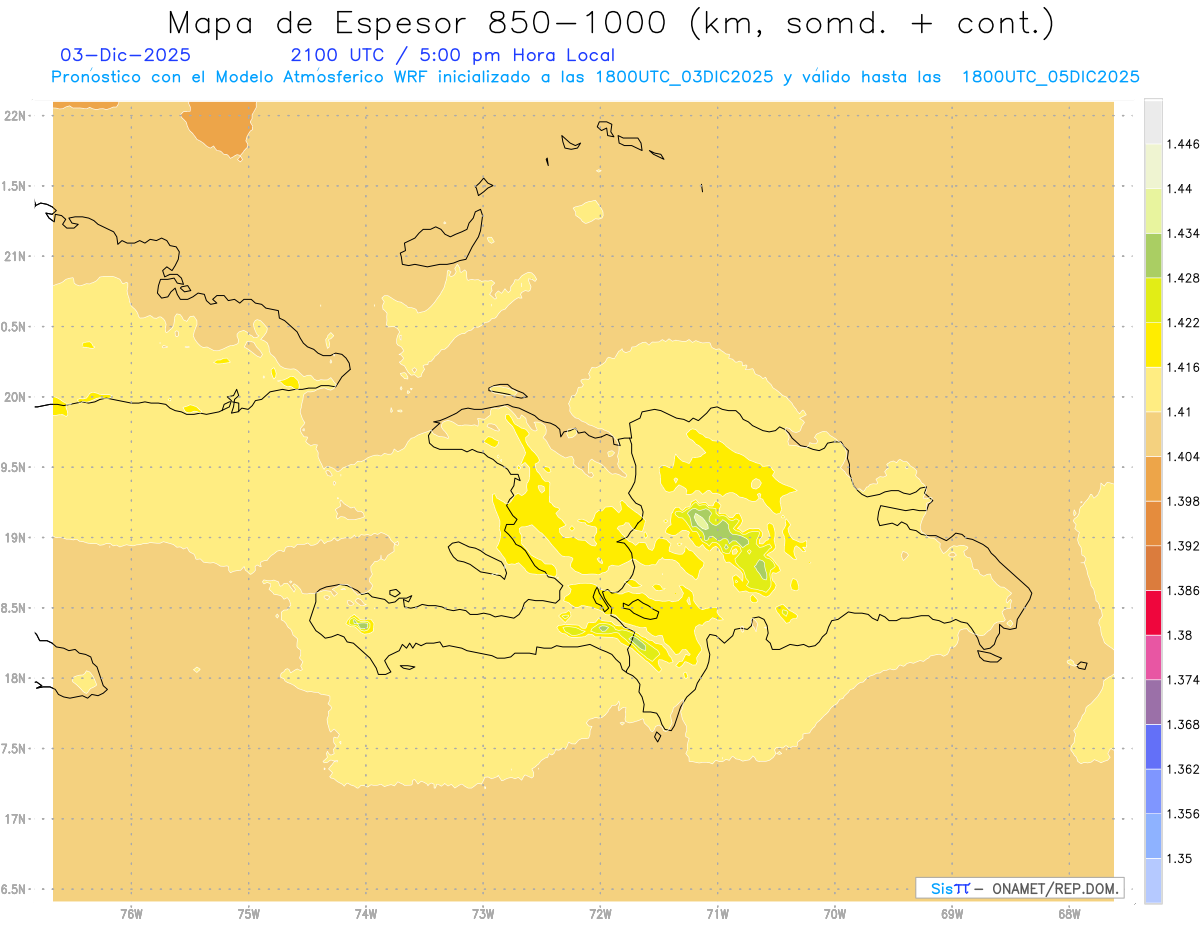The image size is (1200, 927).
Task: Click the SisTT ONAMET/REP.DOM. logo box
Action: pos(1020,888)
